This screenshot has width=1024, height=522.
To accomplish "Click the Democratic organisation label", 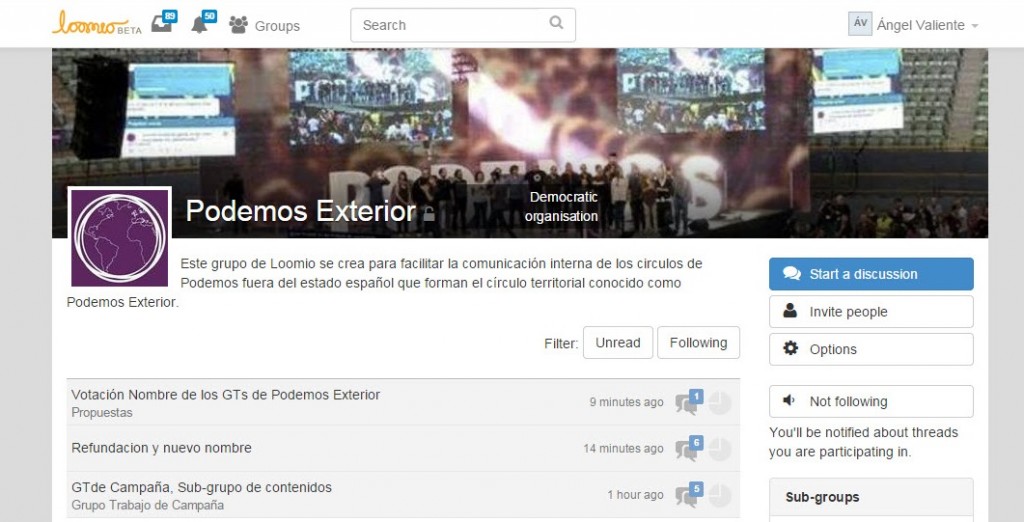I will coord(562,206).
